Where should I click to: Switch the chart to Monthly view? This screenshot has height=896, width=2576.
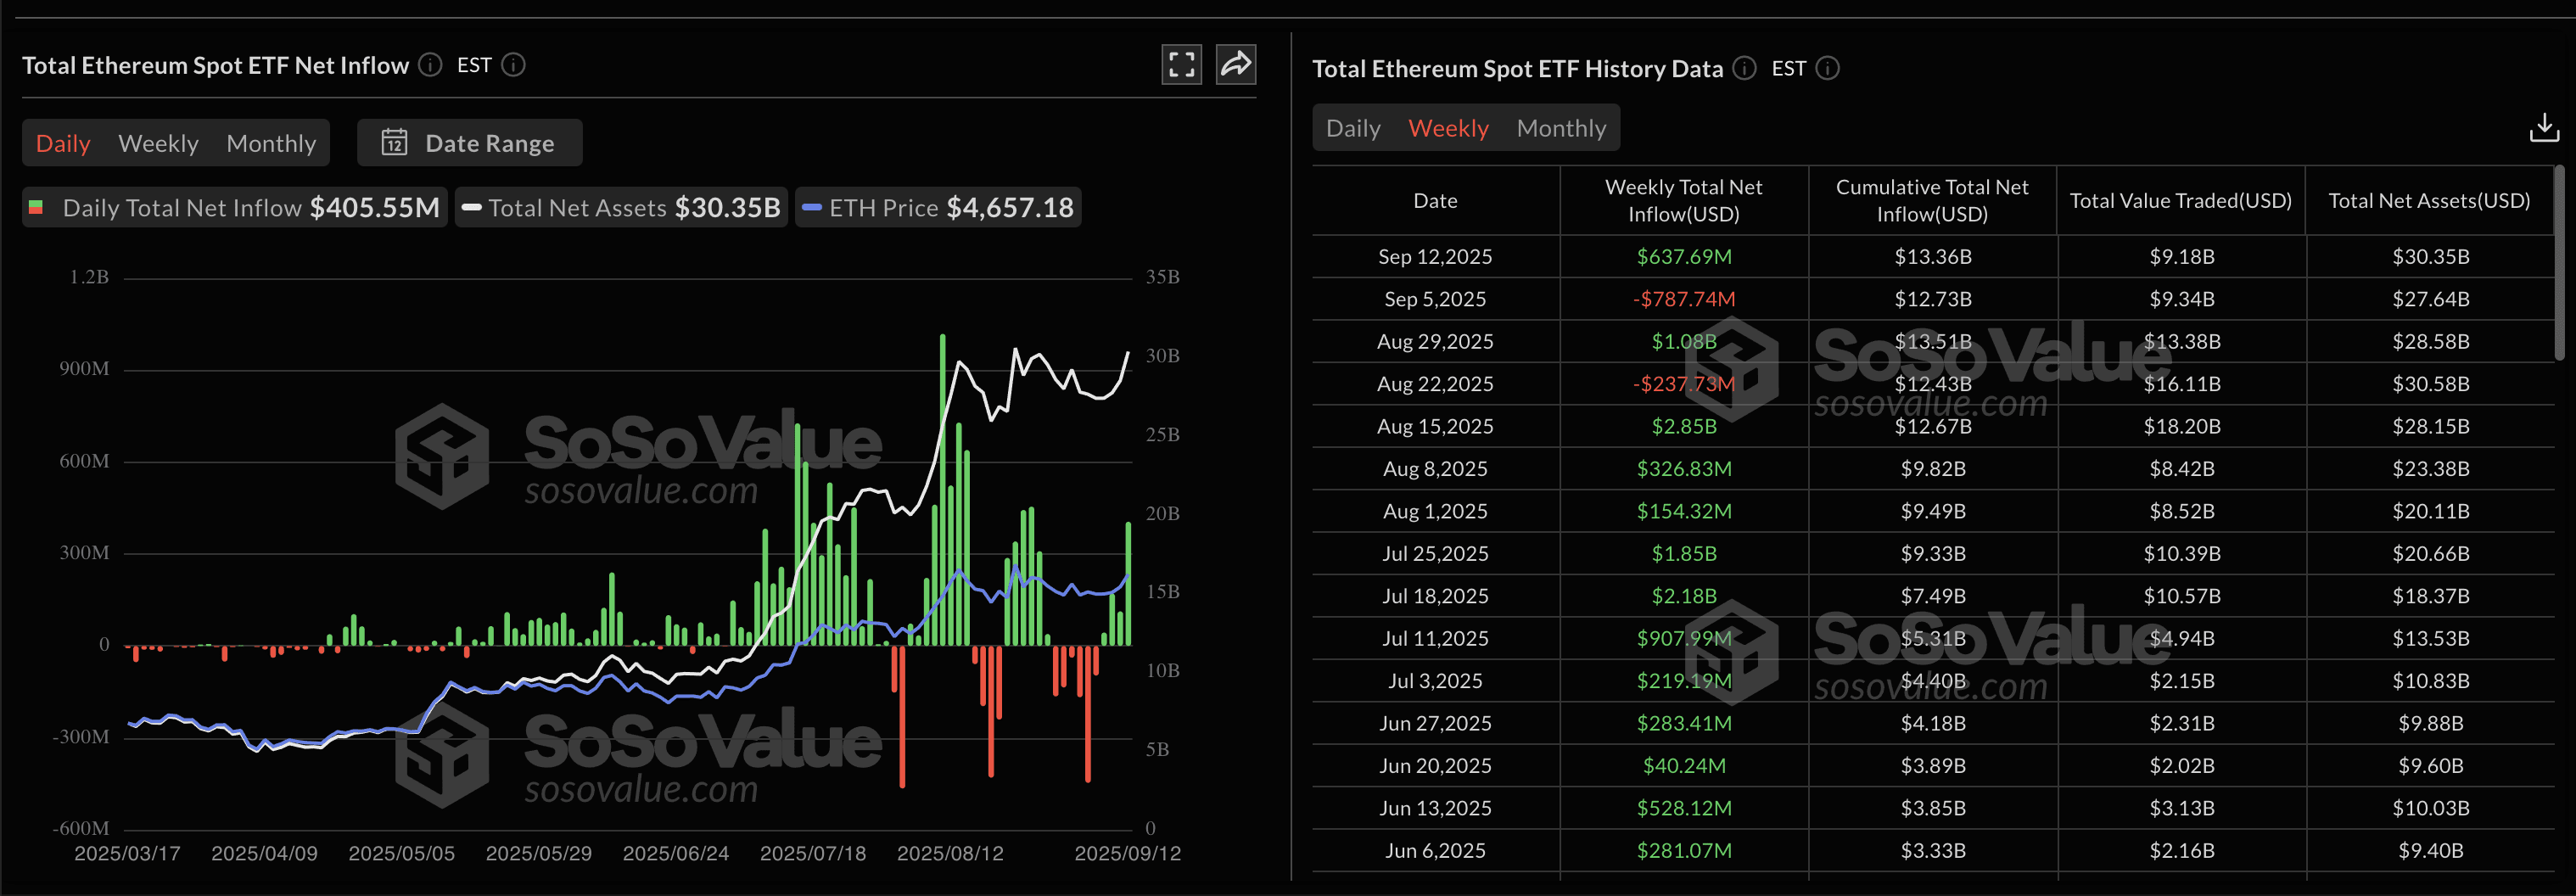click(x=270, y=142)
